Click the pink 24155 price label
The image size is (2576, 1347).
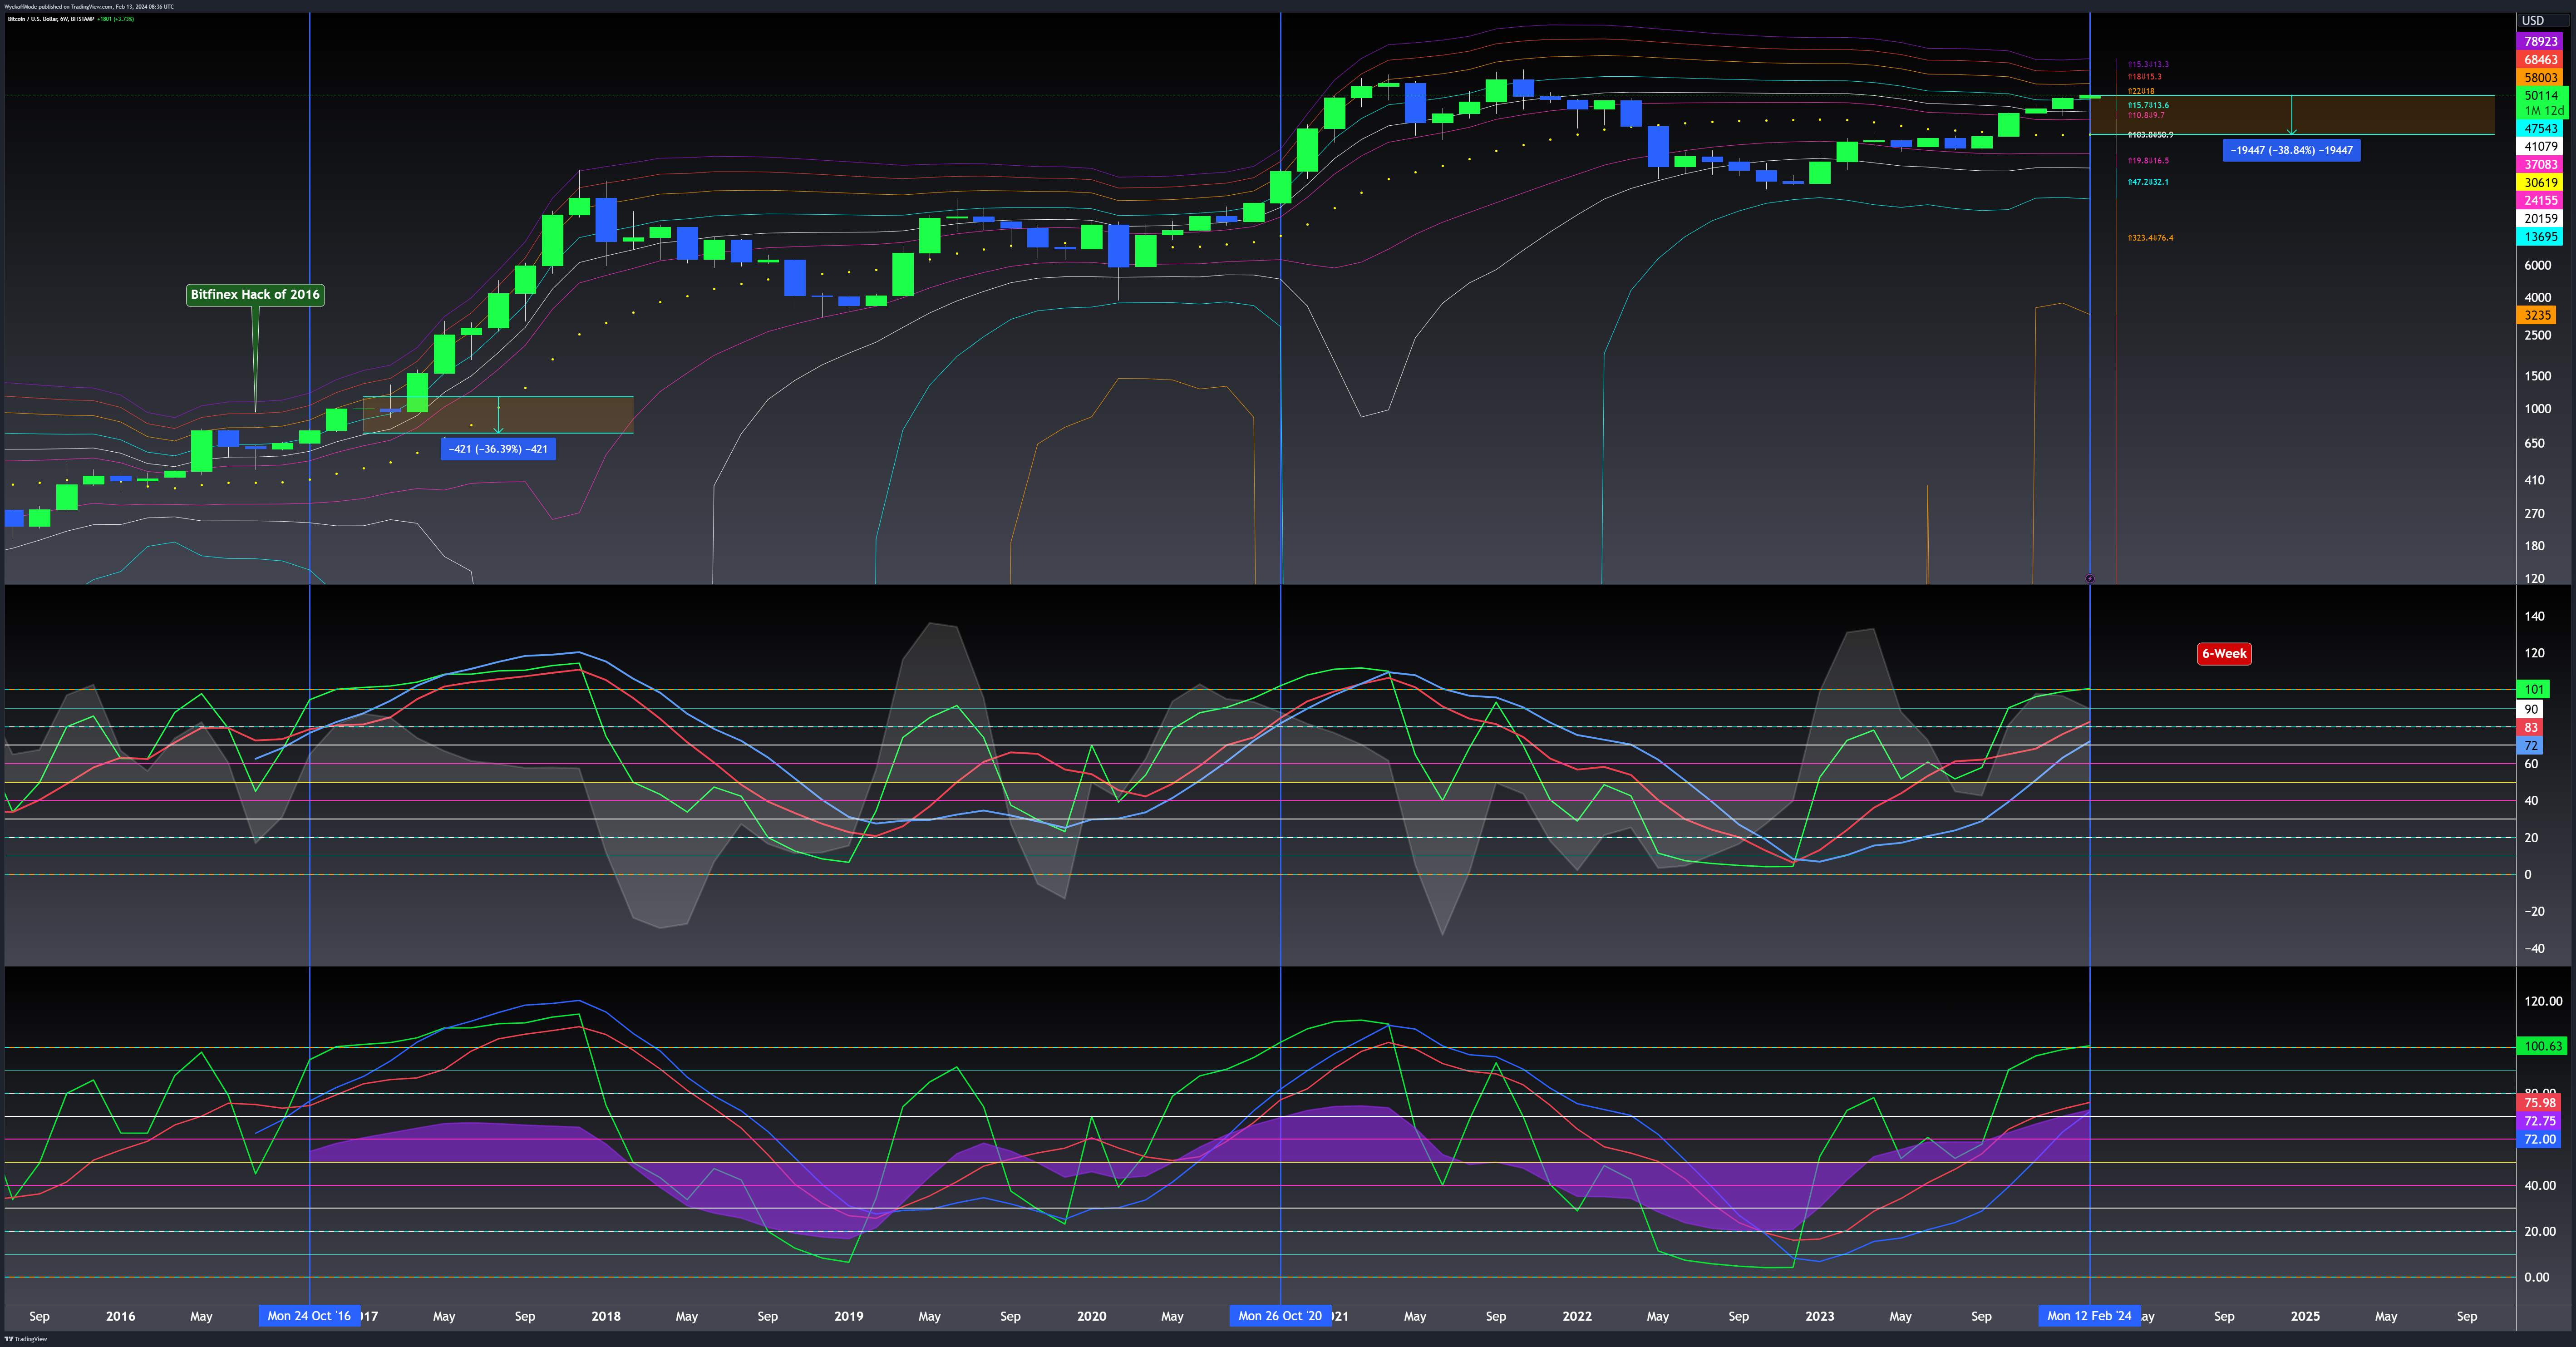click(2540, 201)
